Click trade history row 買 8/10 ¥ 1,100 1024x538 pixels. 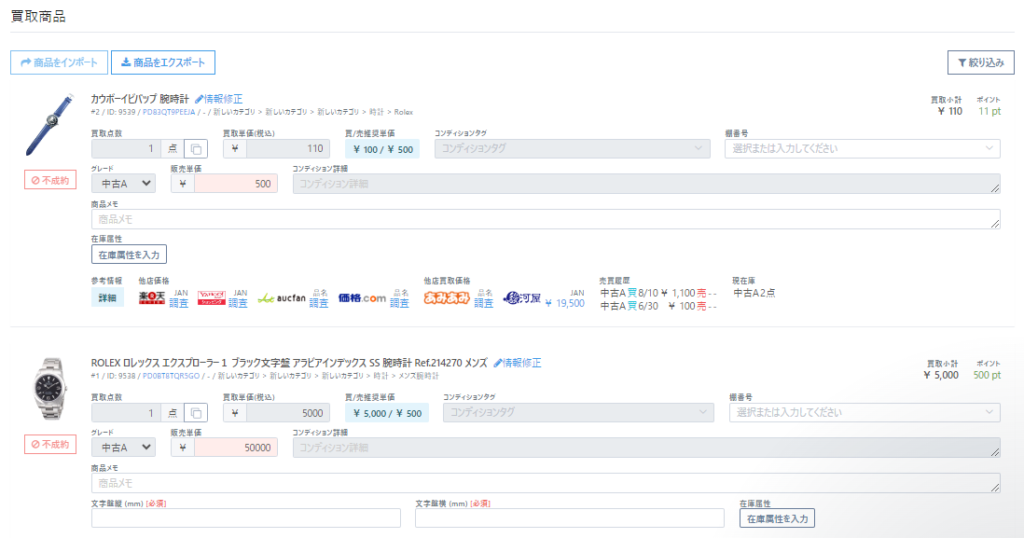(x=658, y=294)
